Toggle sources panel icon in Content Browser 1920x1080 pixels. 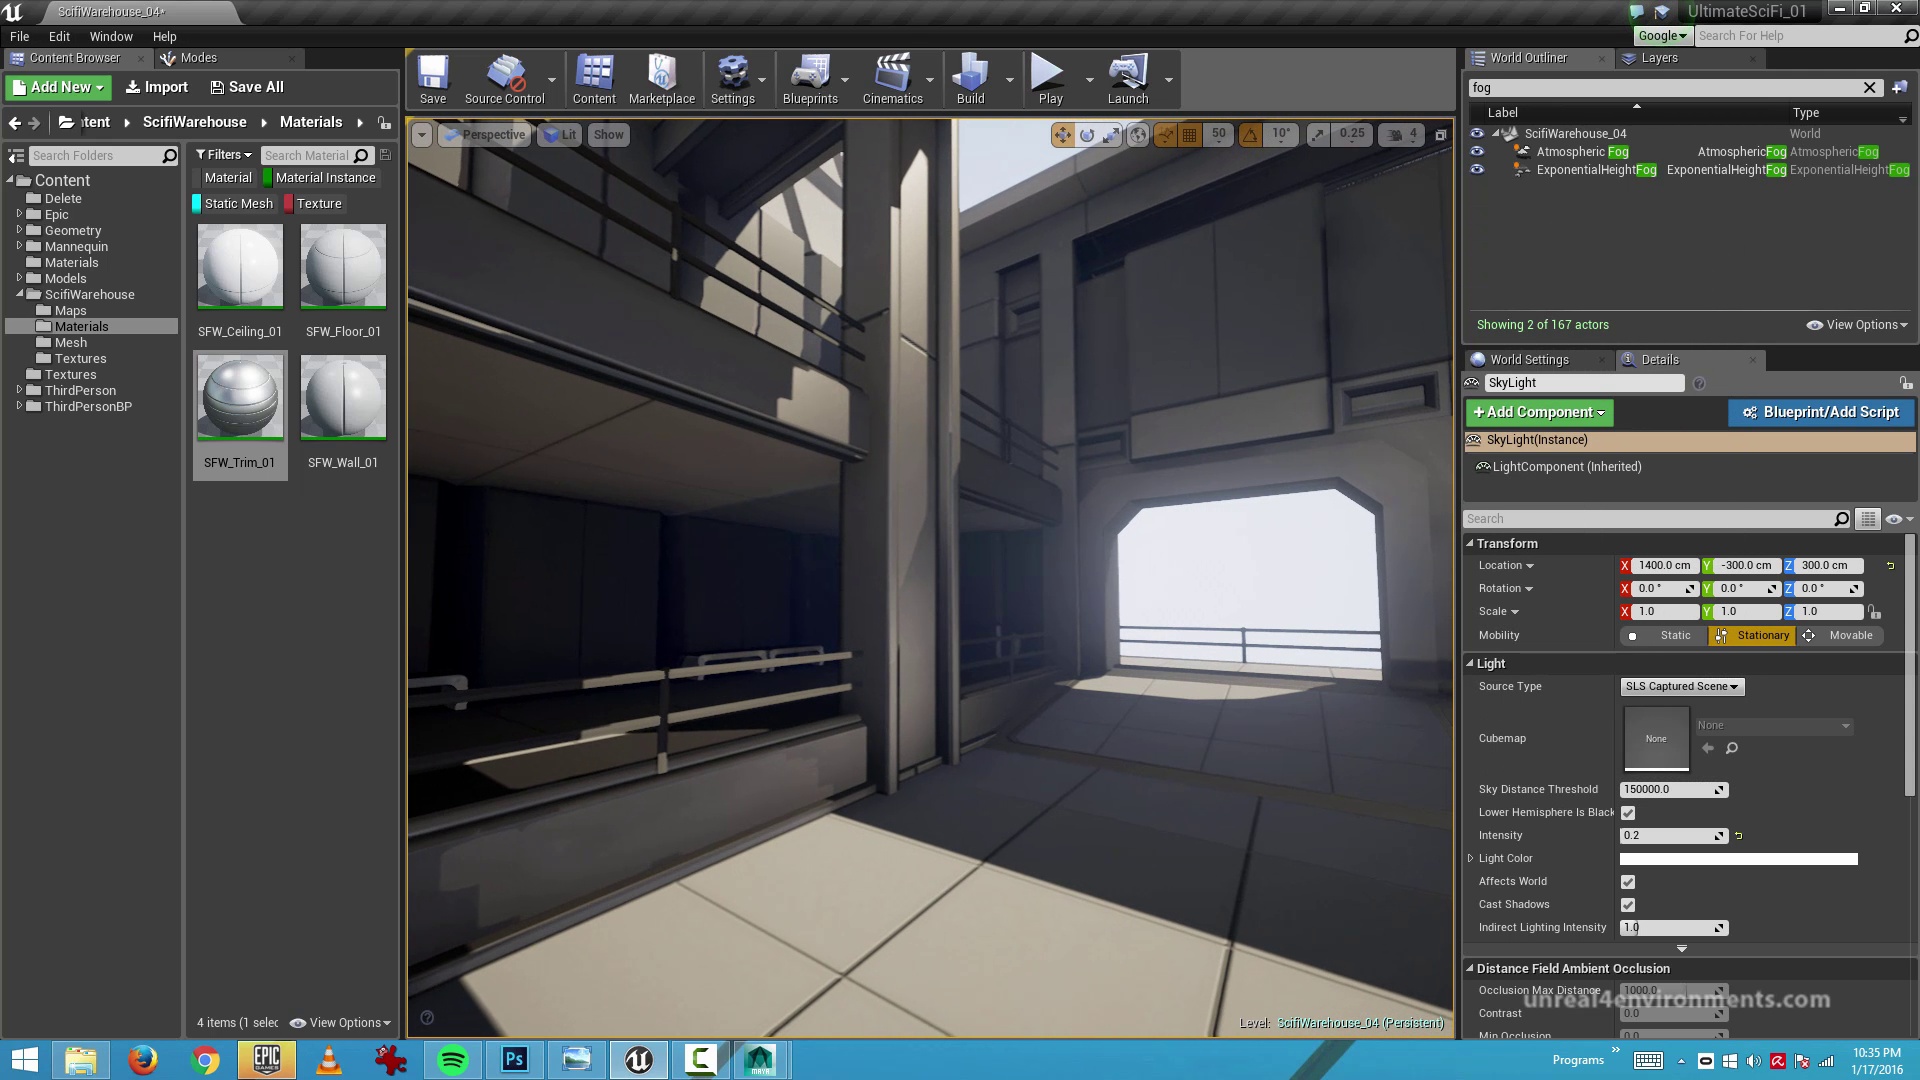pos(16,156)
